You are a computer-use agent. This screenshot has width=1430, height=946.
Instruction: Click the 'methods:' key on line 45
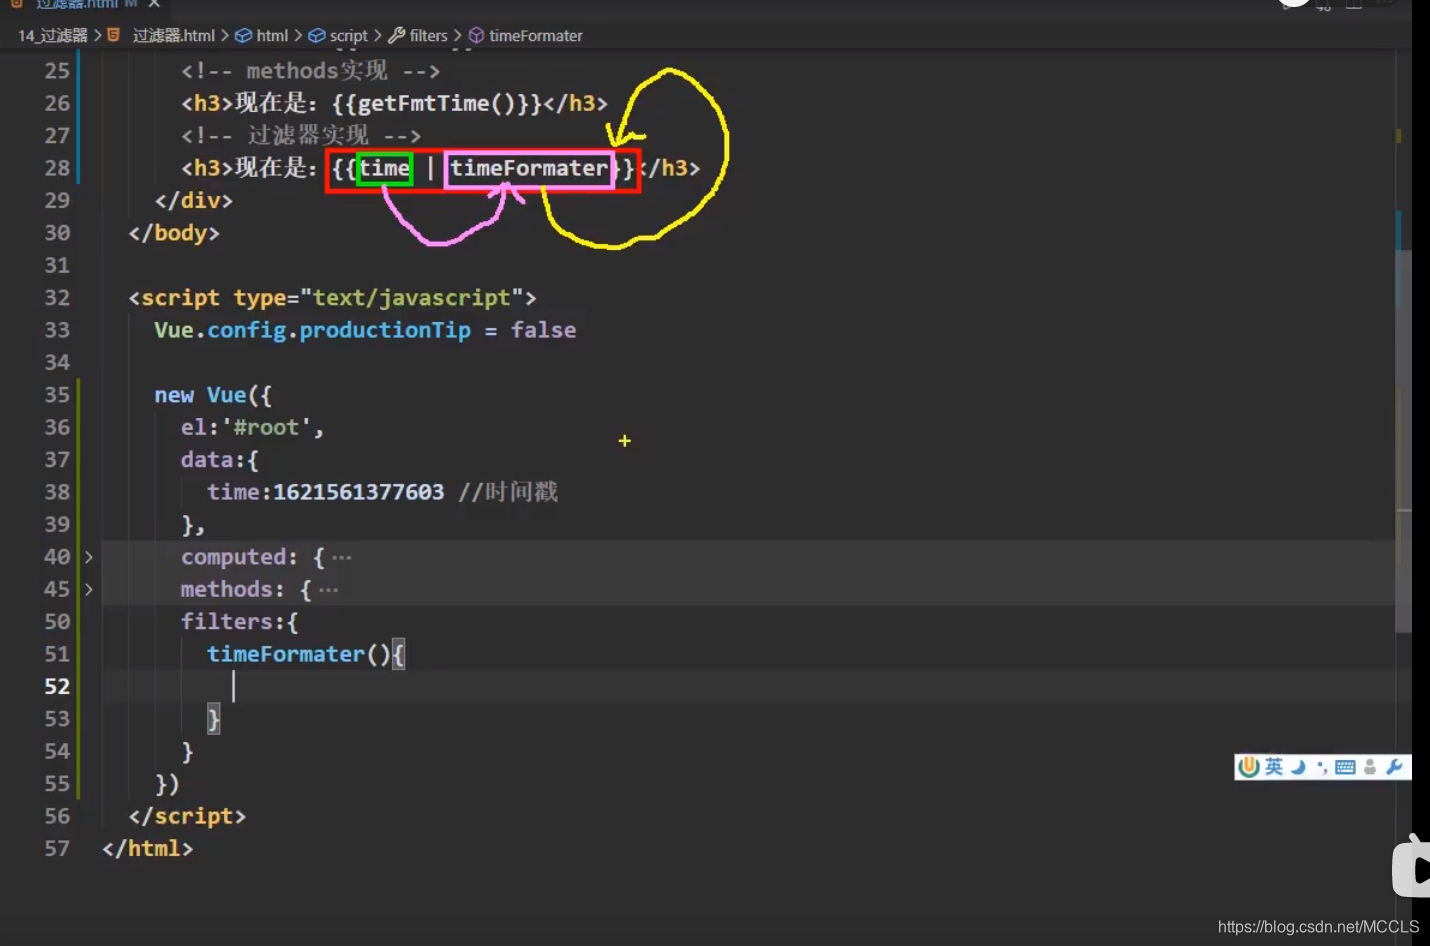click(232, 589)
